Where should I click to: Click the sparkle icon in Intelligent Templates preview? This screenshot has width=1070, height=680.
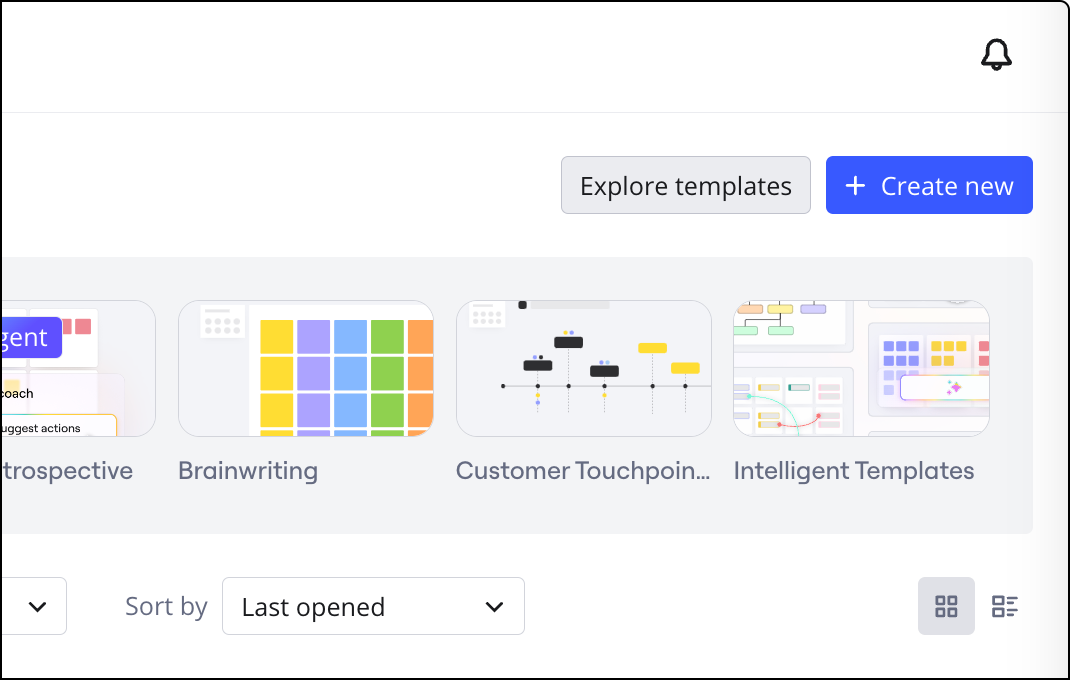point(954,388)
